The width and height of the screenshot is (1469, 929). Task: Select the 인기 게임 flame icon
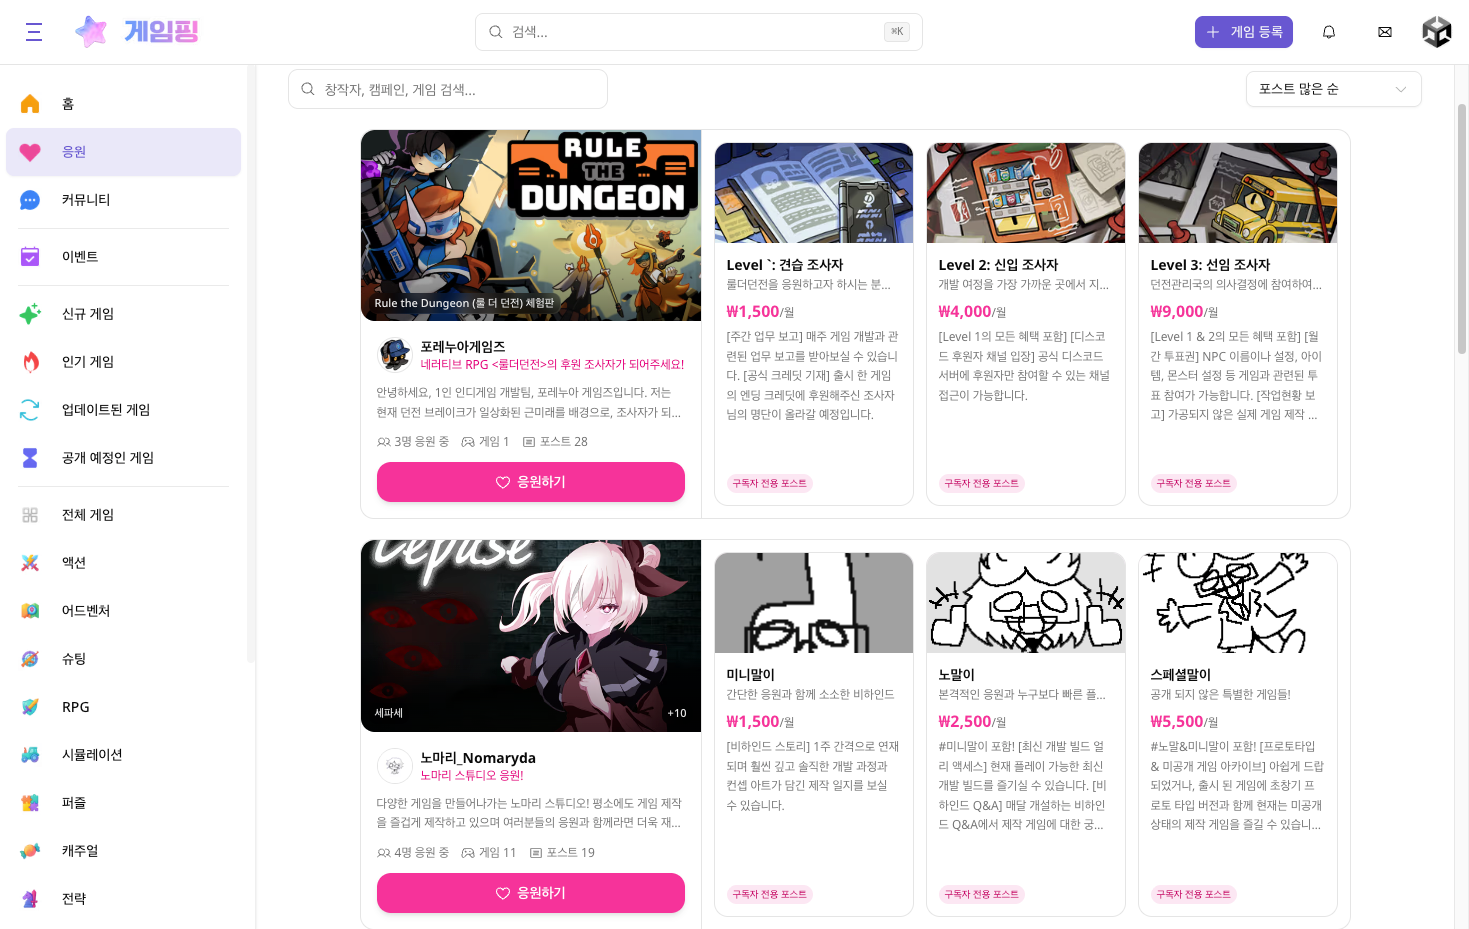(30, 361)
